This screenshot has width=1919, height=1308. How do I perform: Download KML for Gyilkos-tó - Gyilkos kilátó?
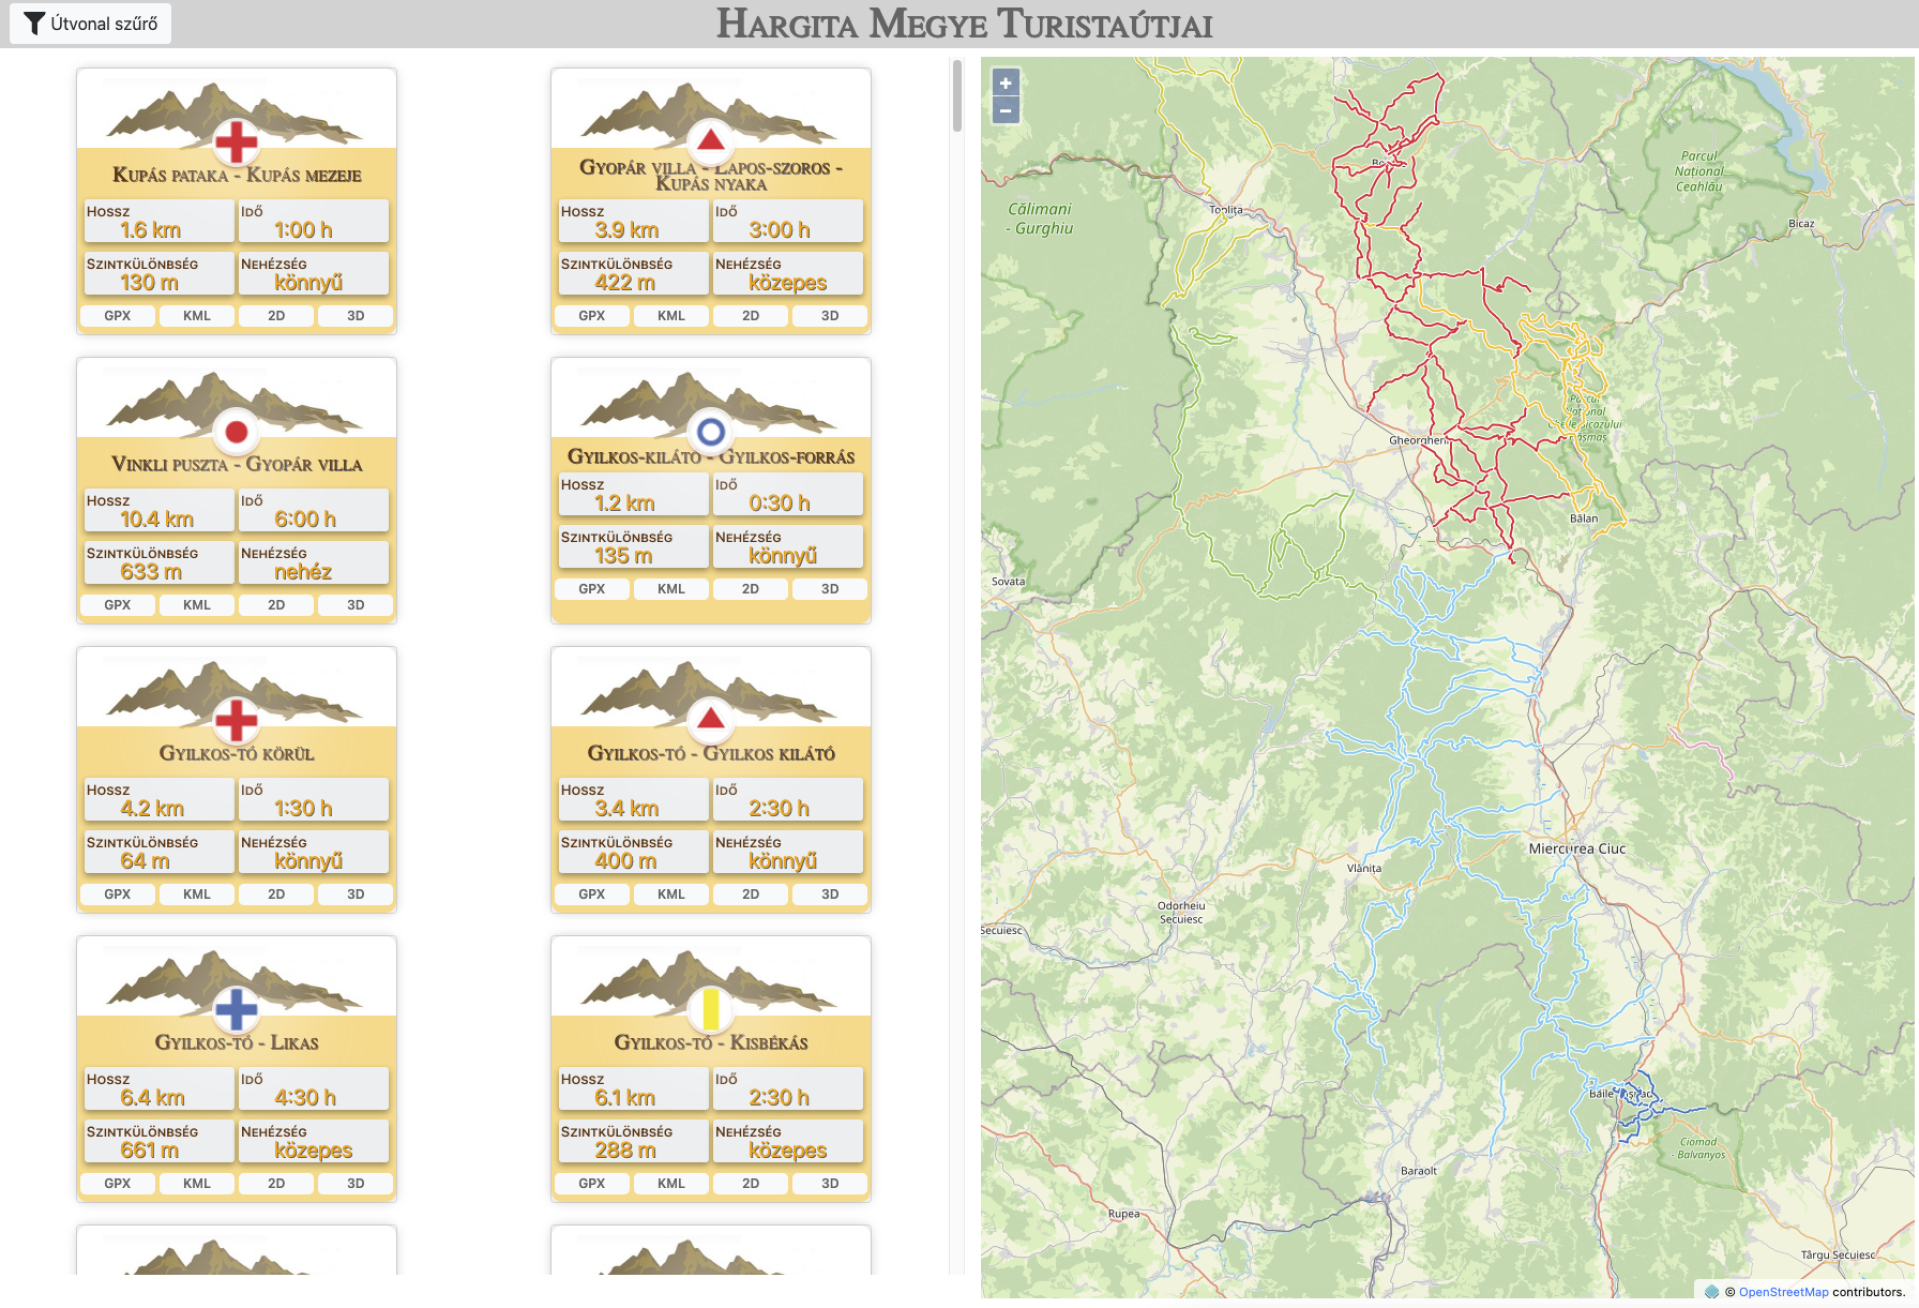pyautogui.click(x=671, y=894)
